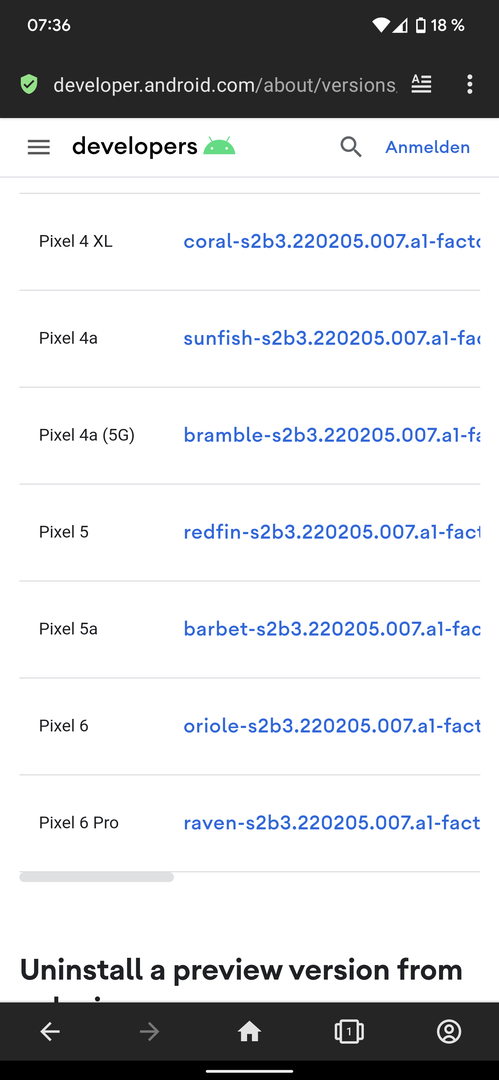499x1080 pixels.
Task: Download the raven image for Pixel 6 Pro
Action: [x=332, y=822]
